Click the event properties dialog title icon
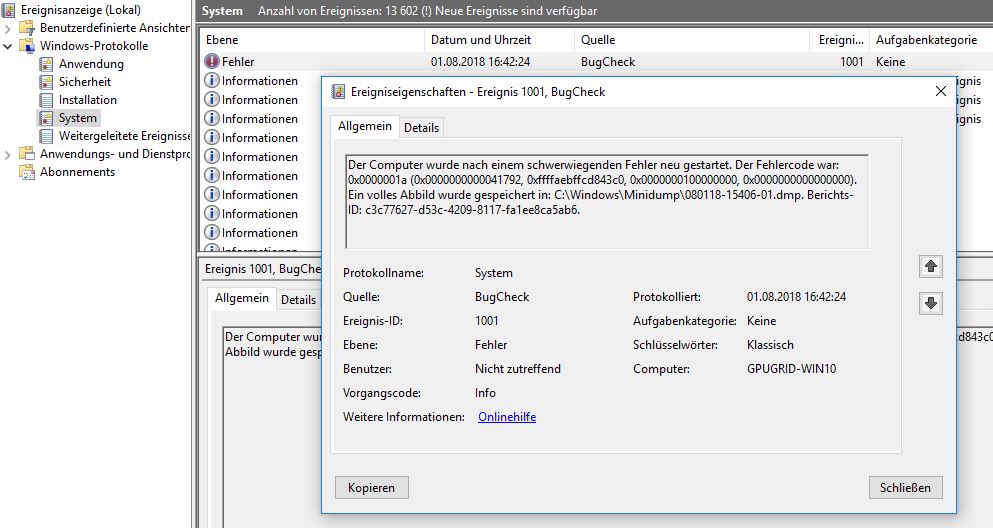The image size is (993, 528). pos(339,92)
